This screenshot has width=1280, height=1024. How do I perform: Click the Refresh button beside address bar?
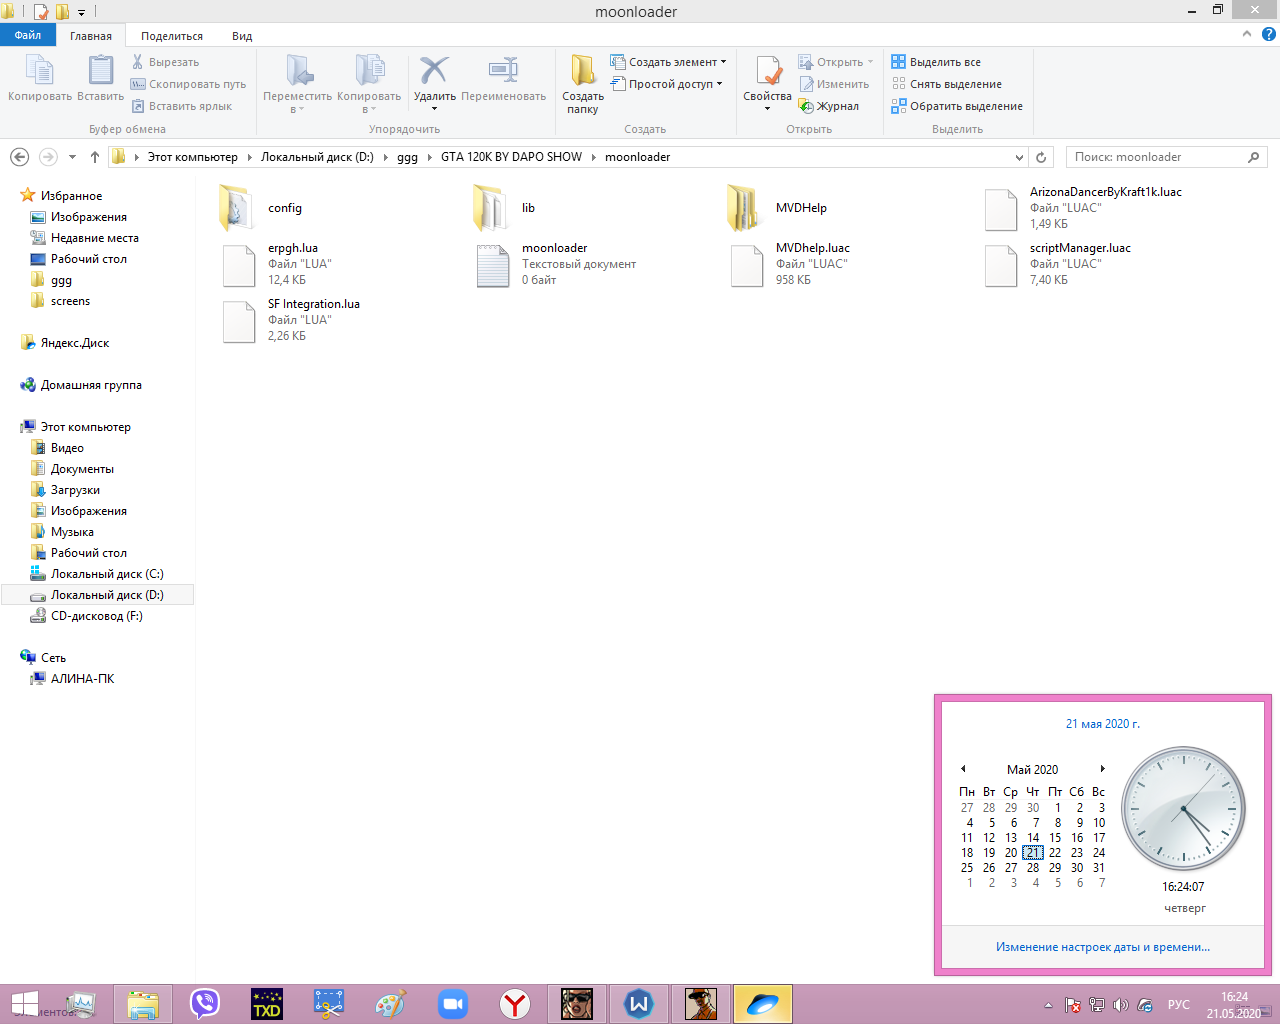pyautogui.click(x=1041, y=157)
